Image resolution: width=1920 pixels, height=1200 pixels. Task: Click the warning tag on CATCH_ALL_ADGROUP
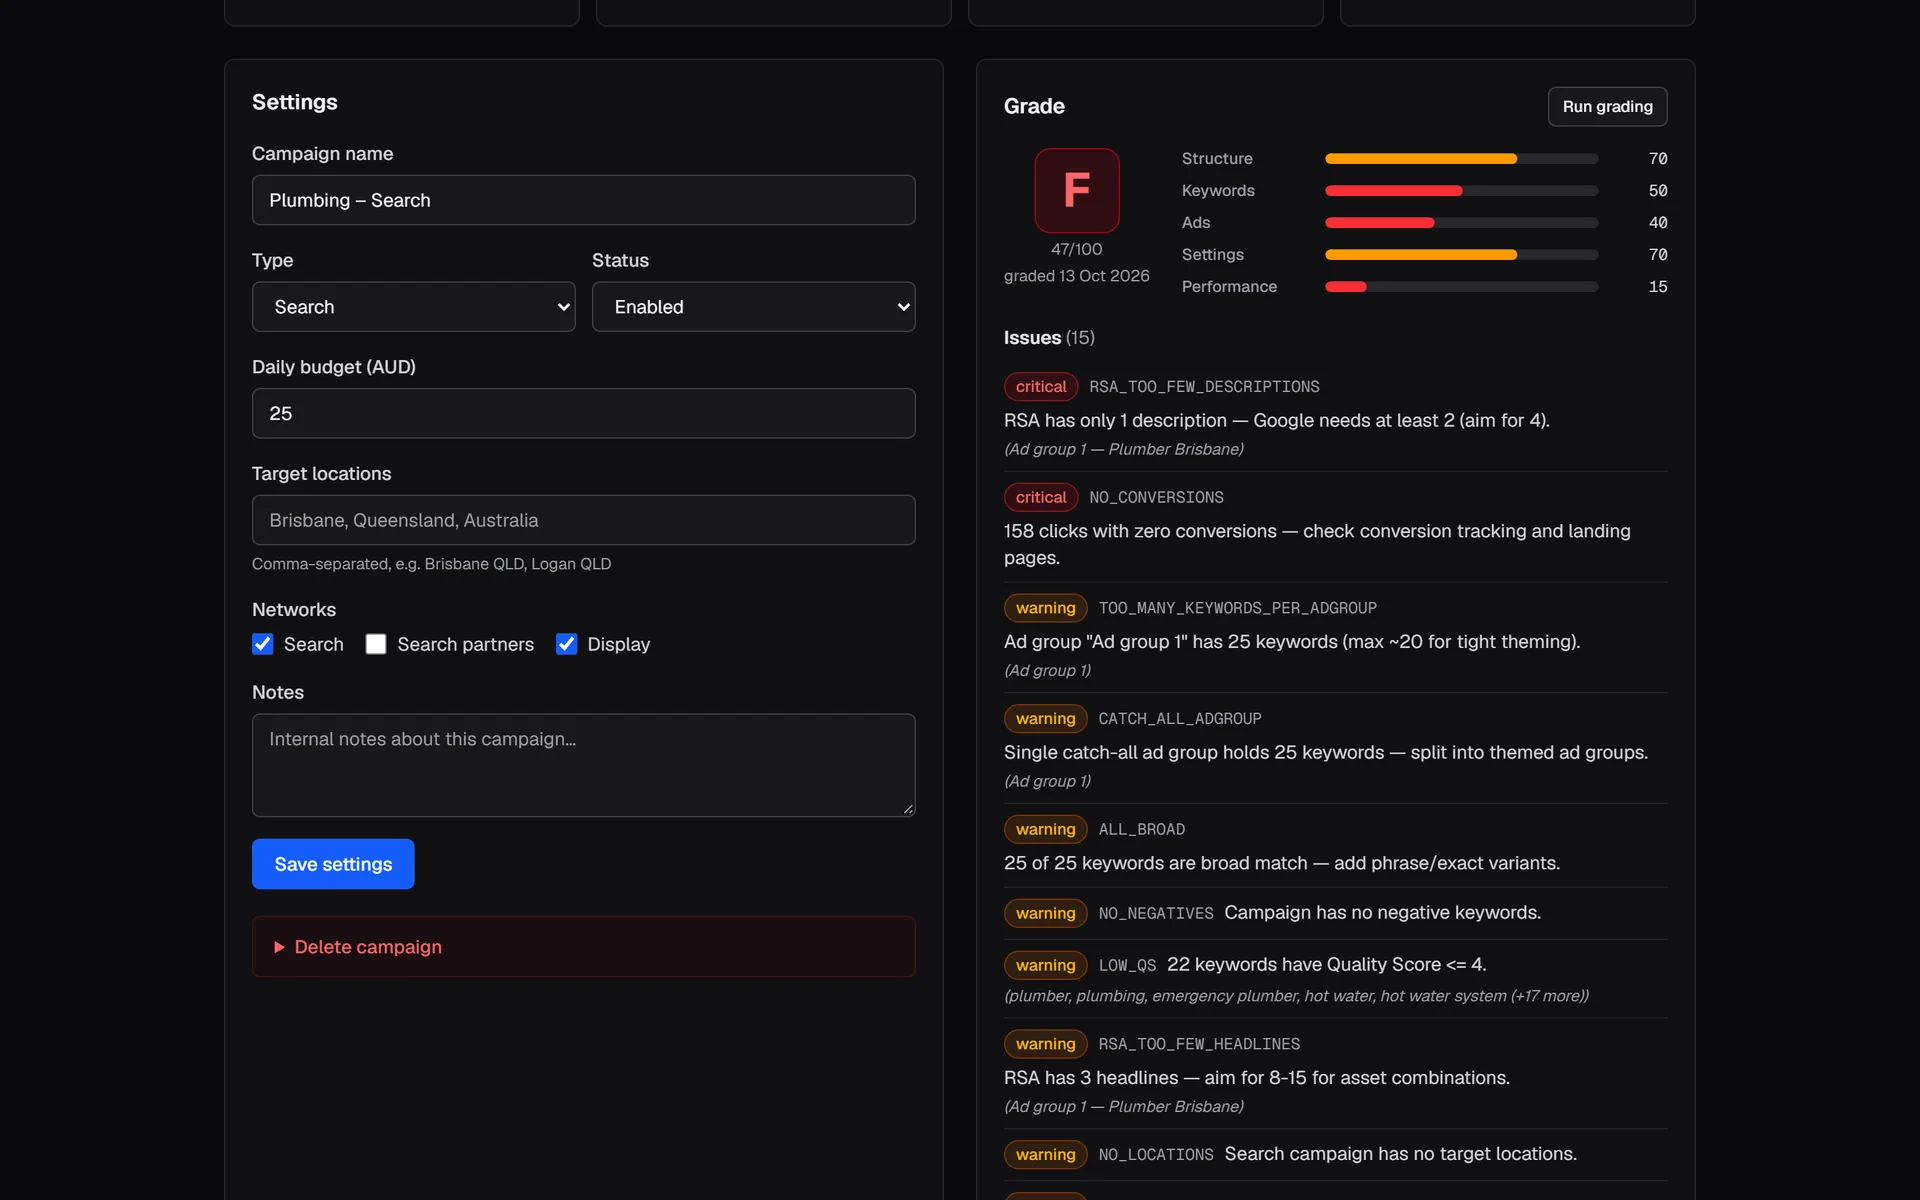click(1045, 719)
